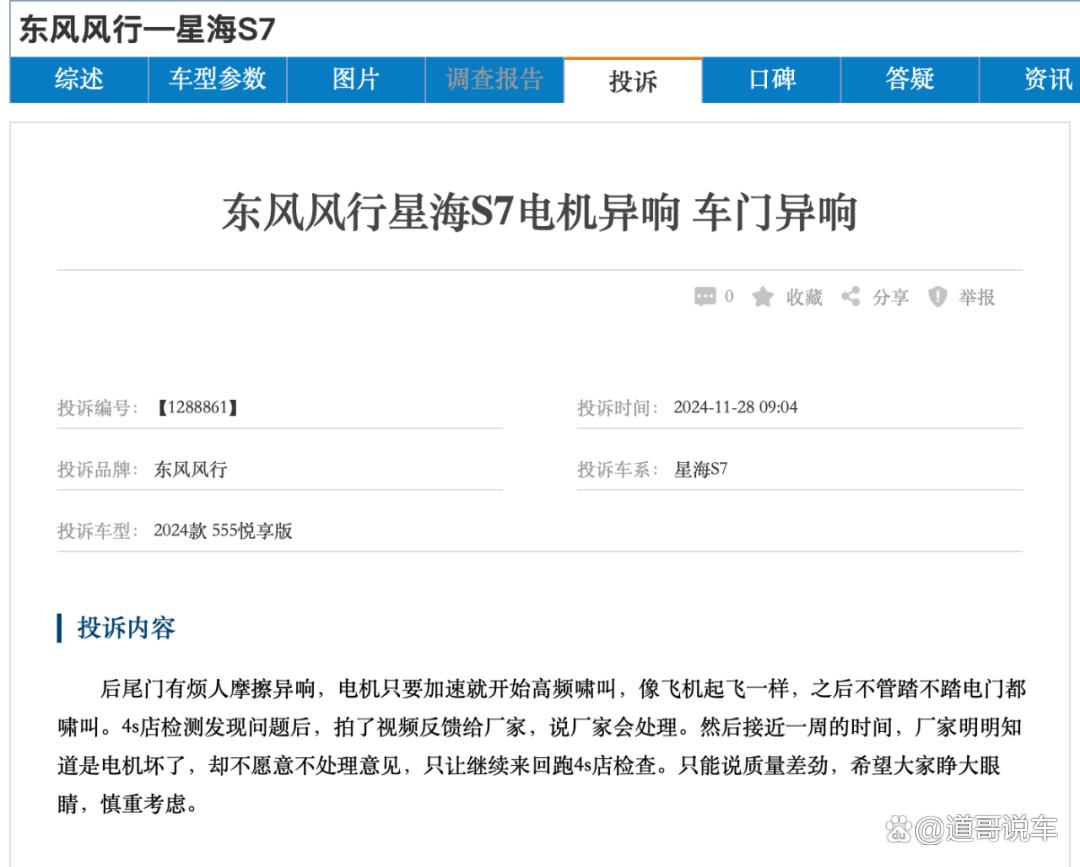Click the 收藏 link
The width and height of the screenshot is (1080, 867).
tap(804, 297)
